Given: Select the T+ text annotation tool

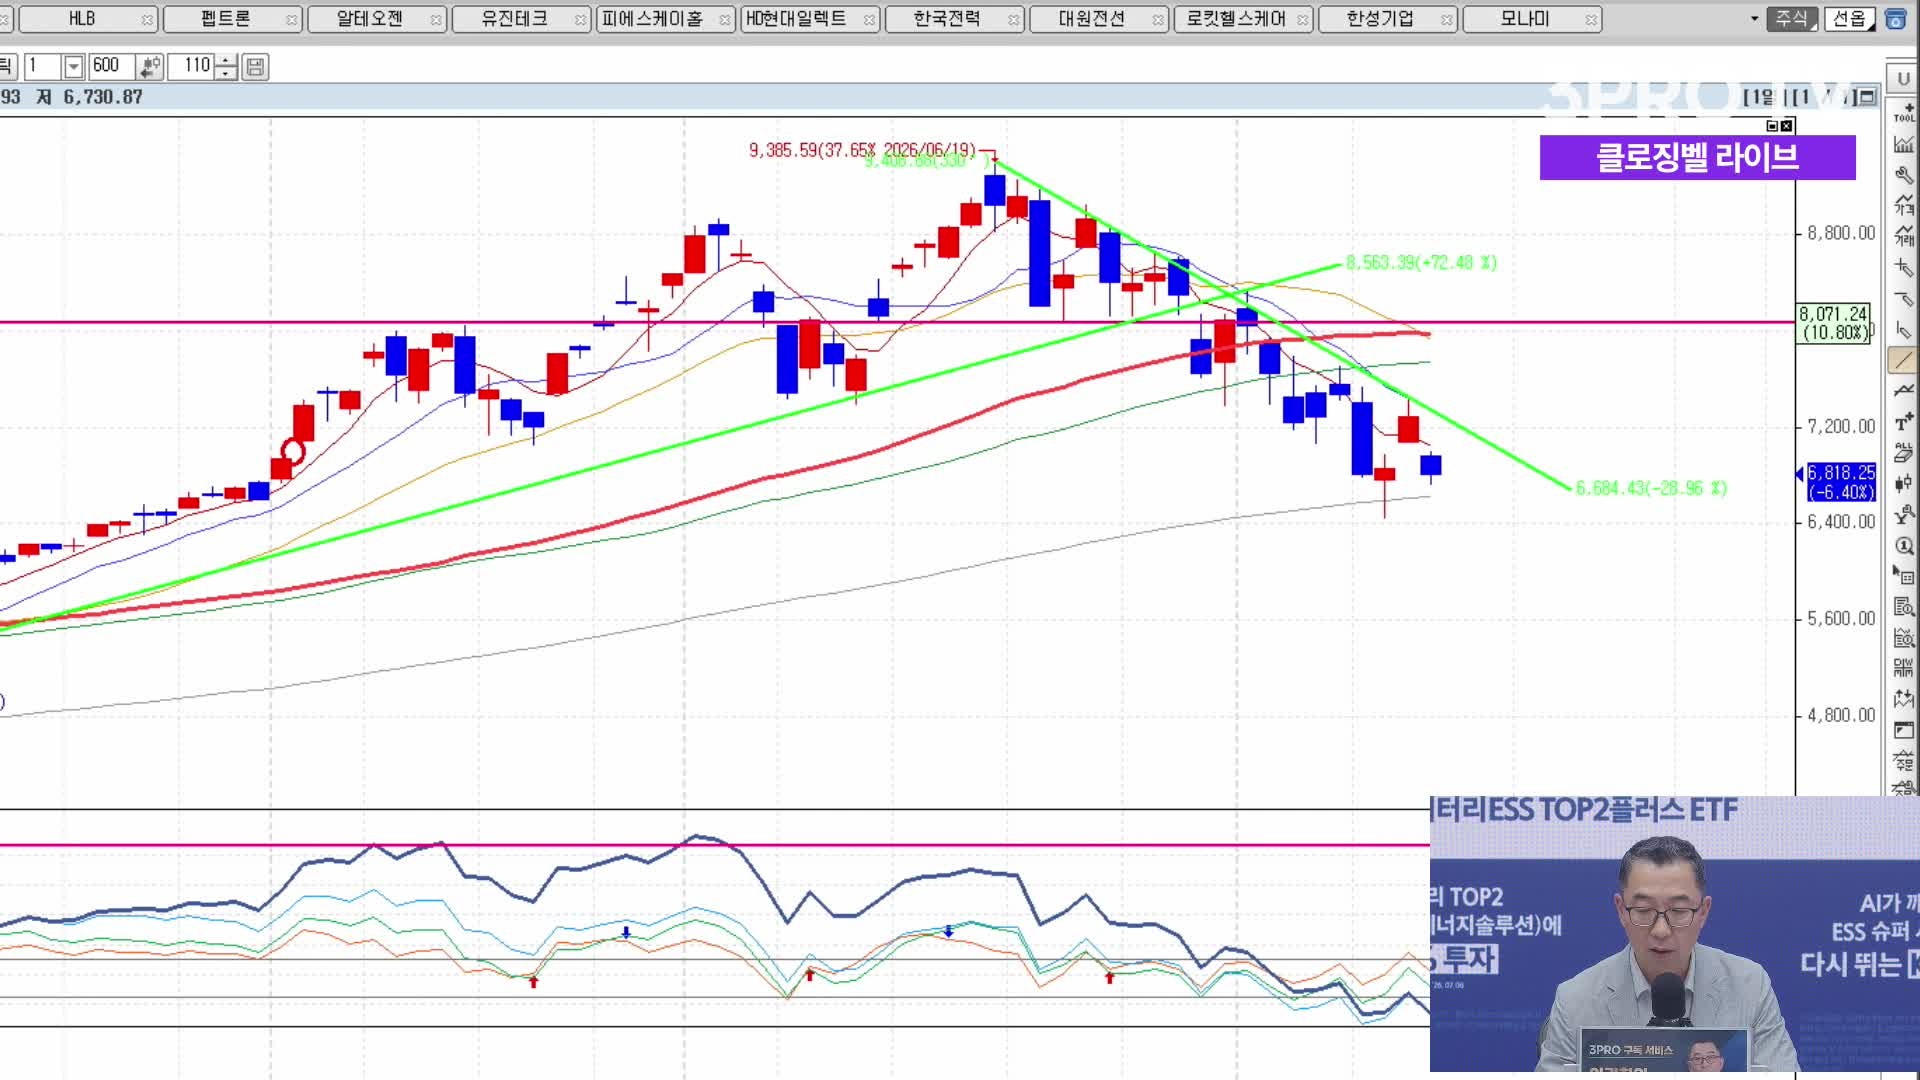Looking at the screenshot, I should point(1903,421).
